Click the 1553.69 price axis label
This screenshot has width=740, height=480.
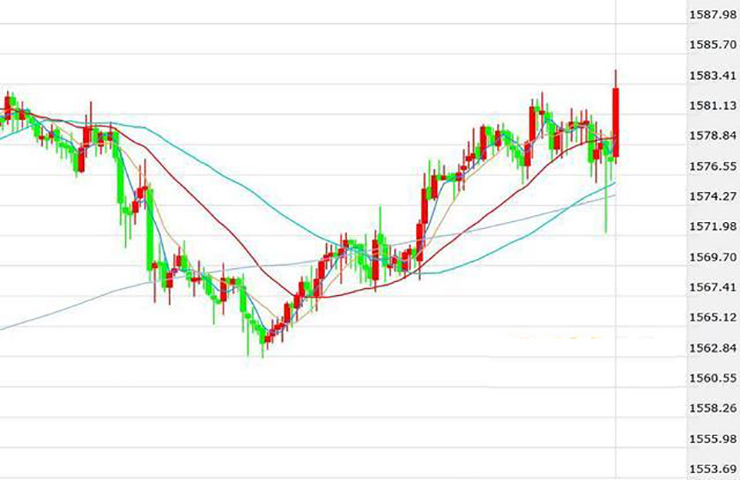click(713, 469)
